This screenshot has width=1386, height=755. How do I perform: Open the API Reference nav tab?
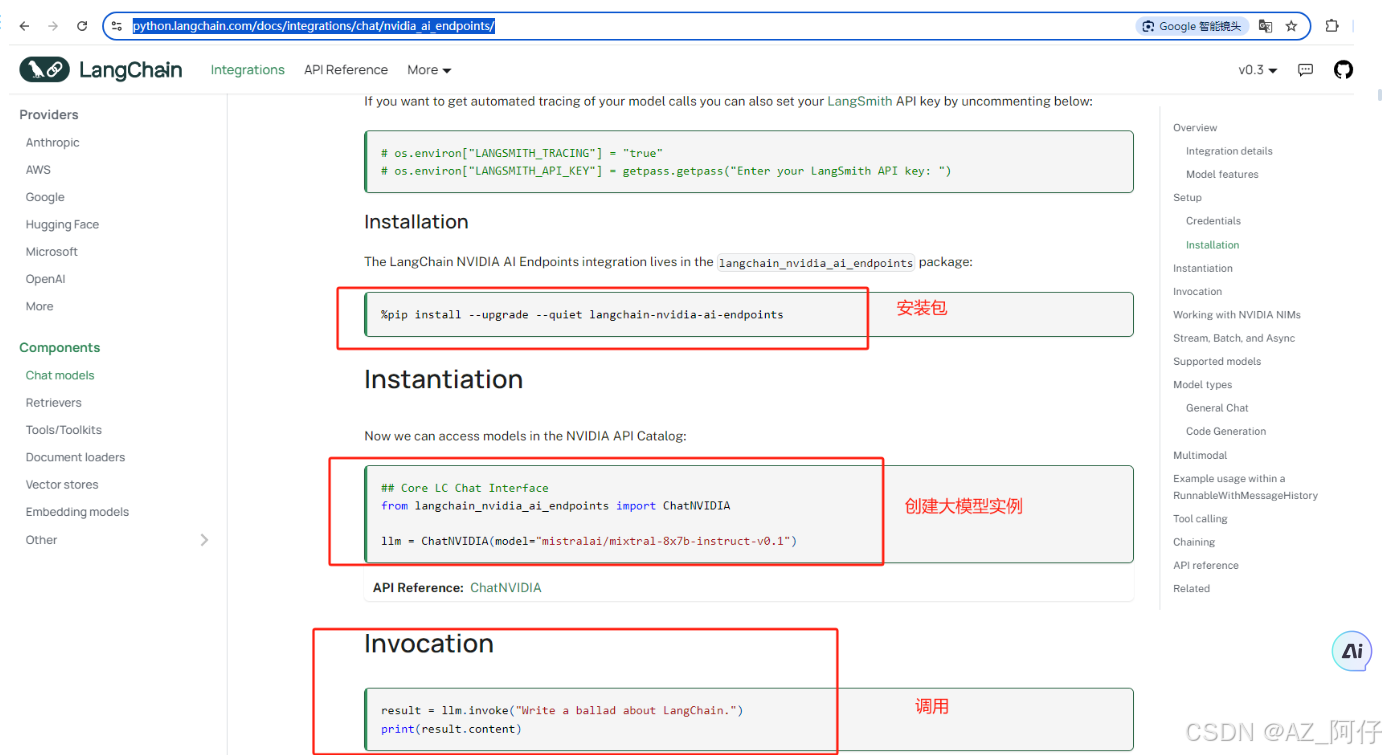tap(346, 70)
